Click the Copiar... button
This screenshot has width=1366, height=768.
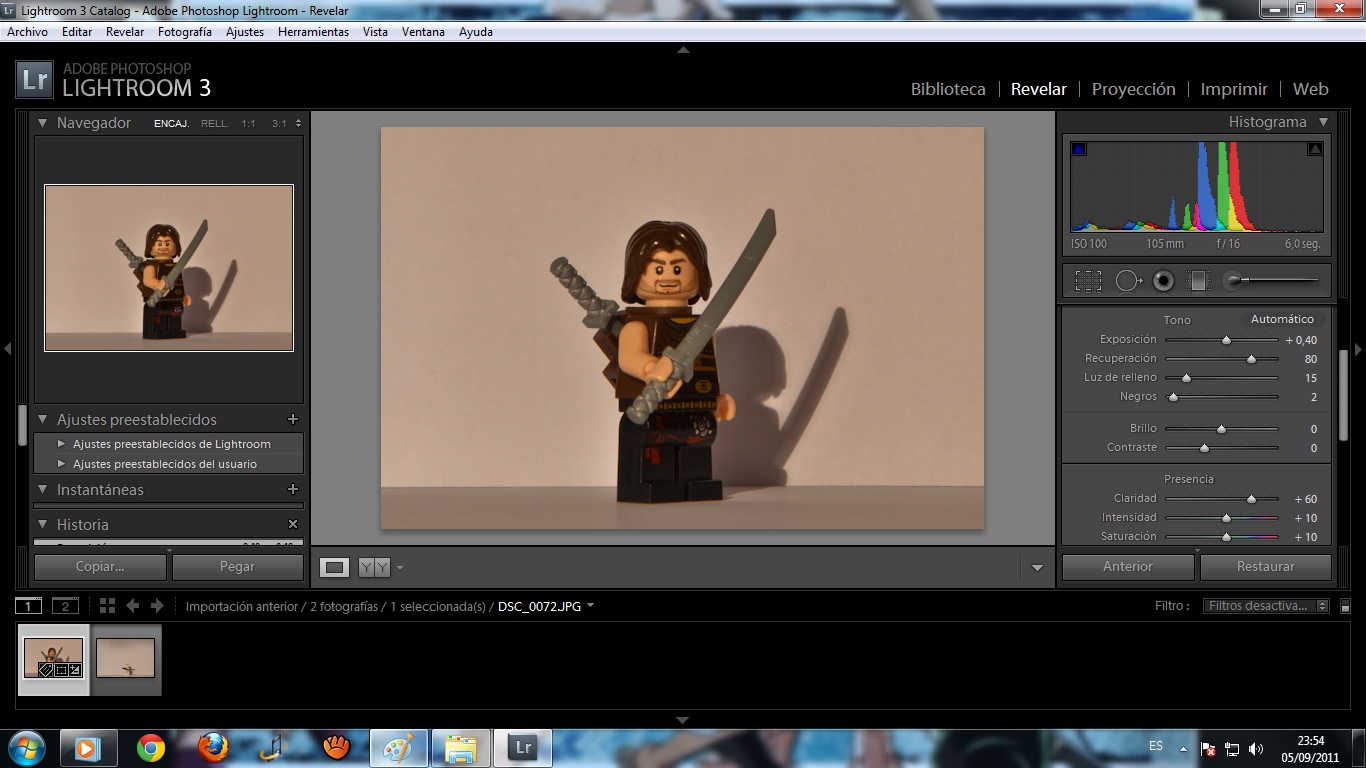pos(100,567)
